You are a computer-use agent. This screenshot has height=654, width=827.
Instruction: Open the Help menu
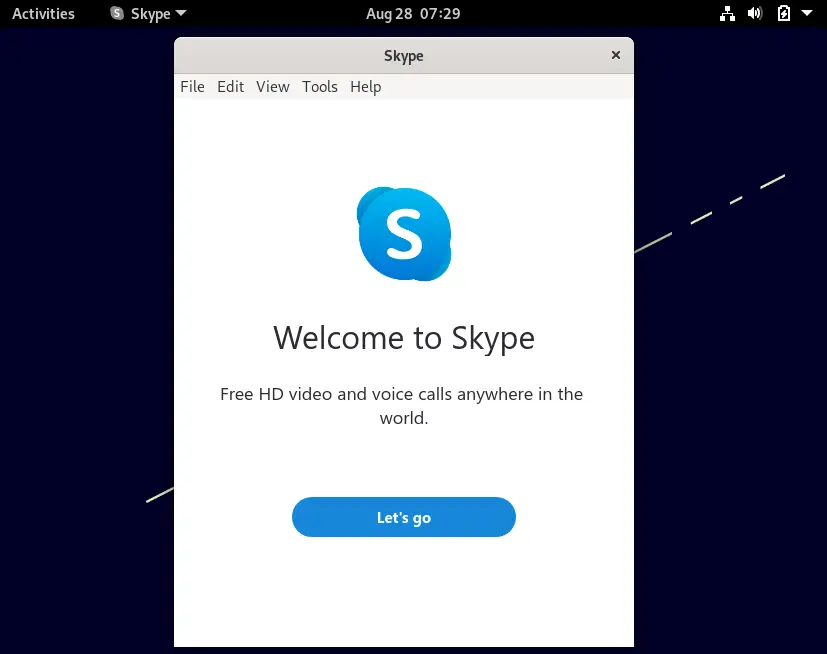pos(366,86)
